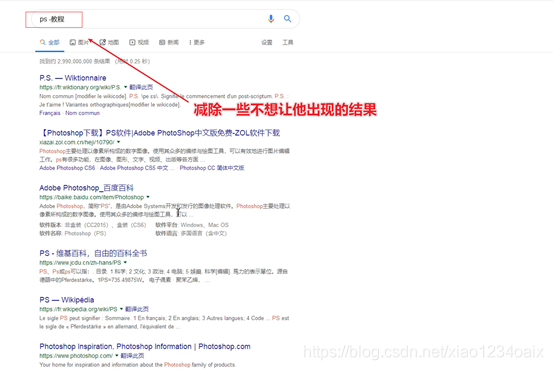Click the blue magnifier search button
The height and width of the screenshot is (370, 553).
point(287,19)
